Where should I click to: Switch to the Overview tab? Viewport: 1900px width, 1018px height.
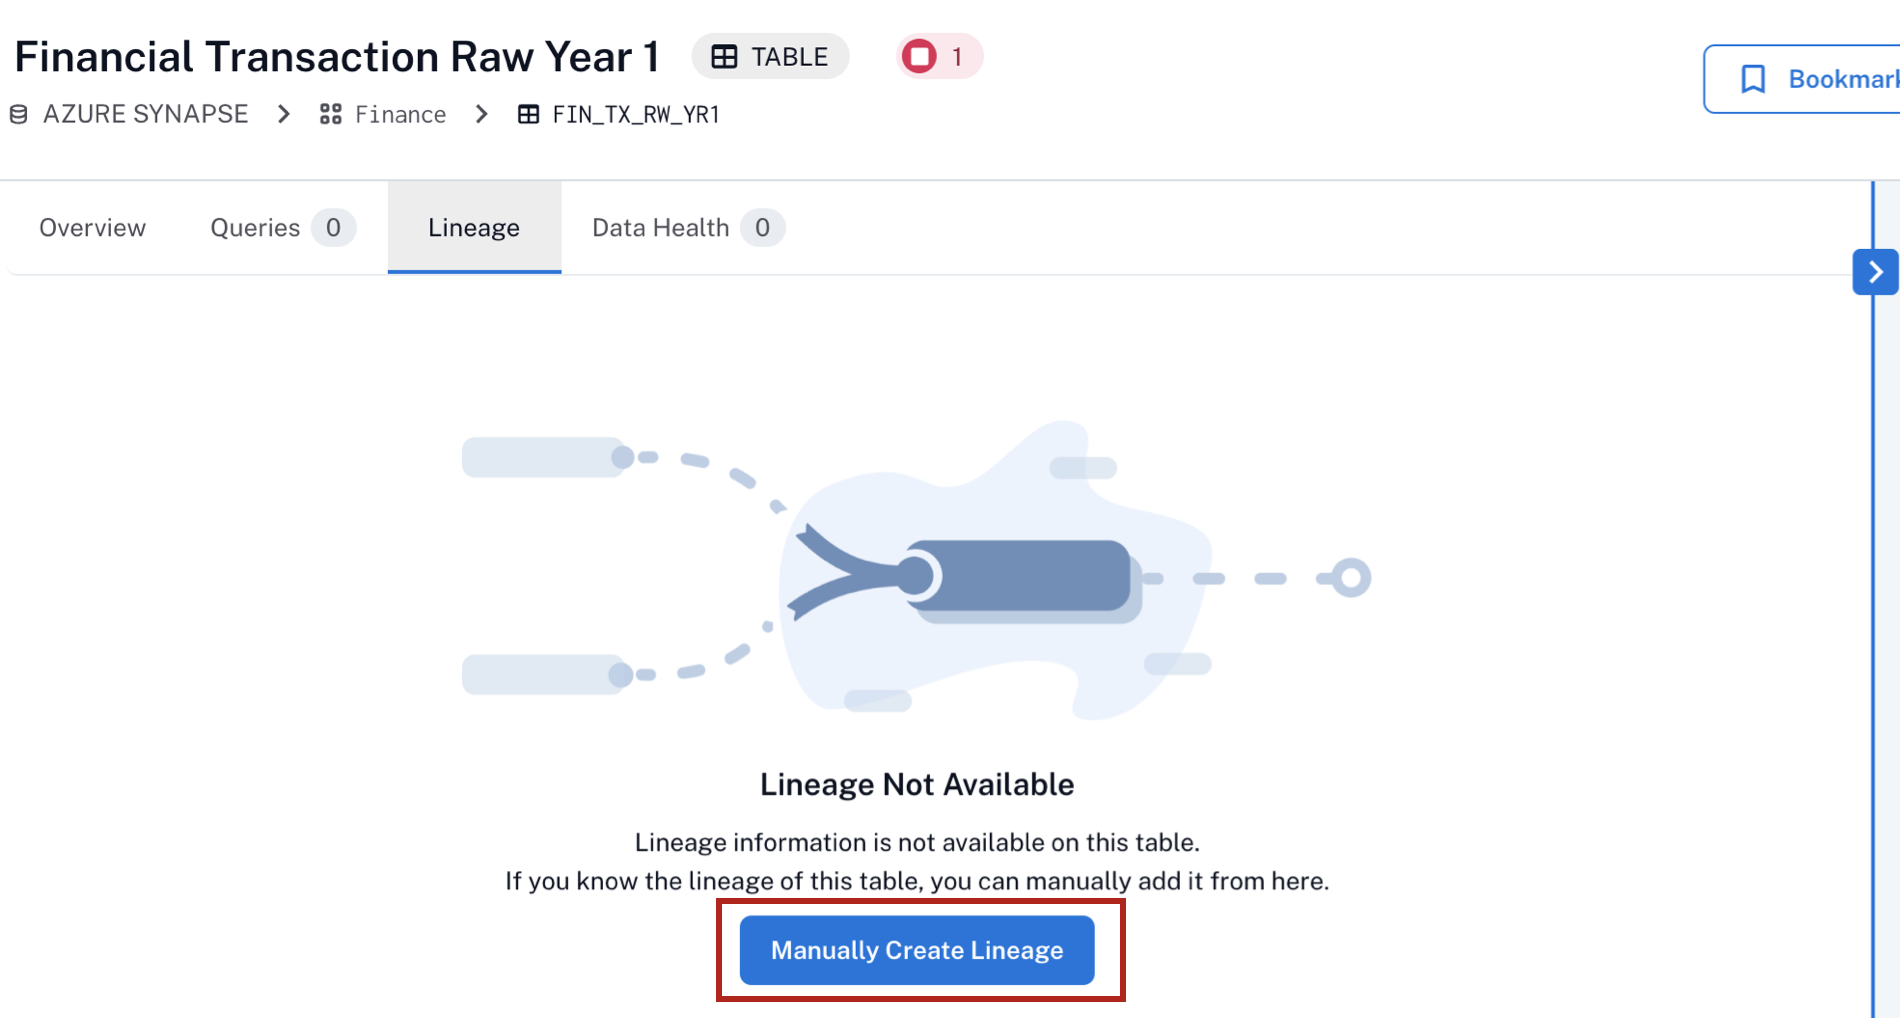coord(92,228)
